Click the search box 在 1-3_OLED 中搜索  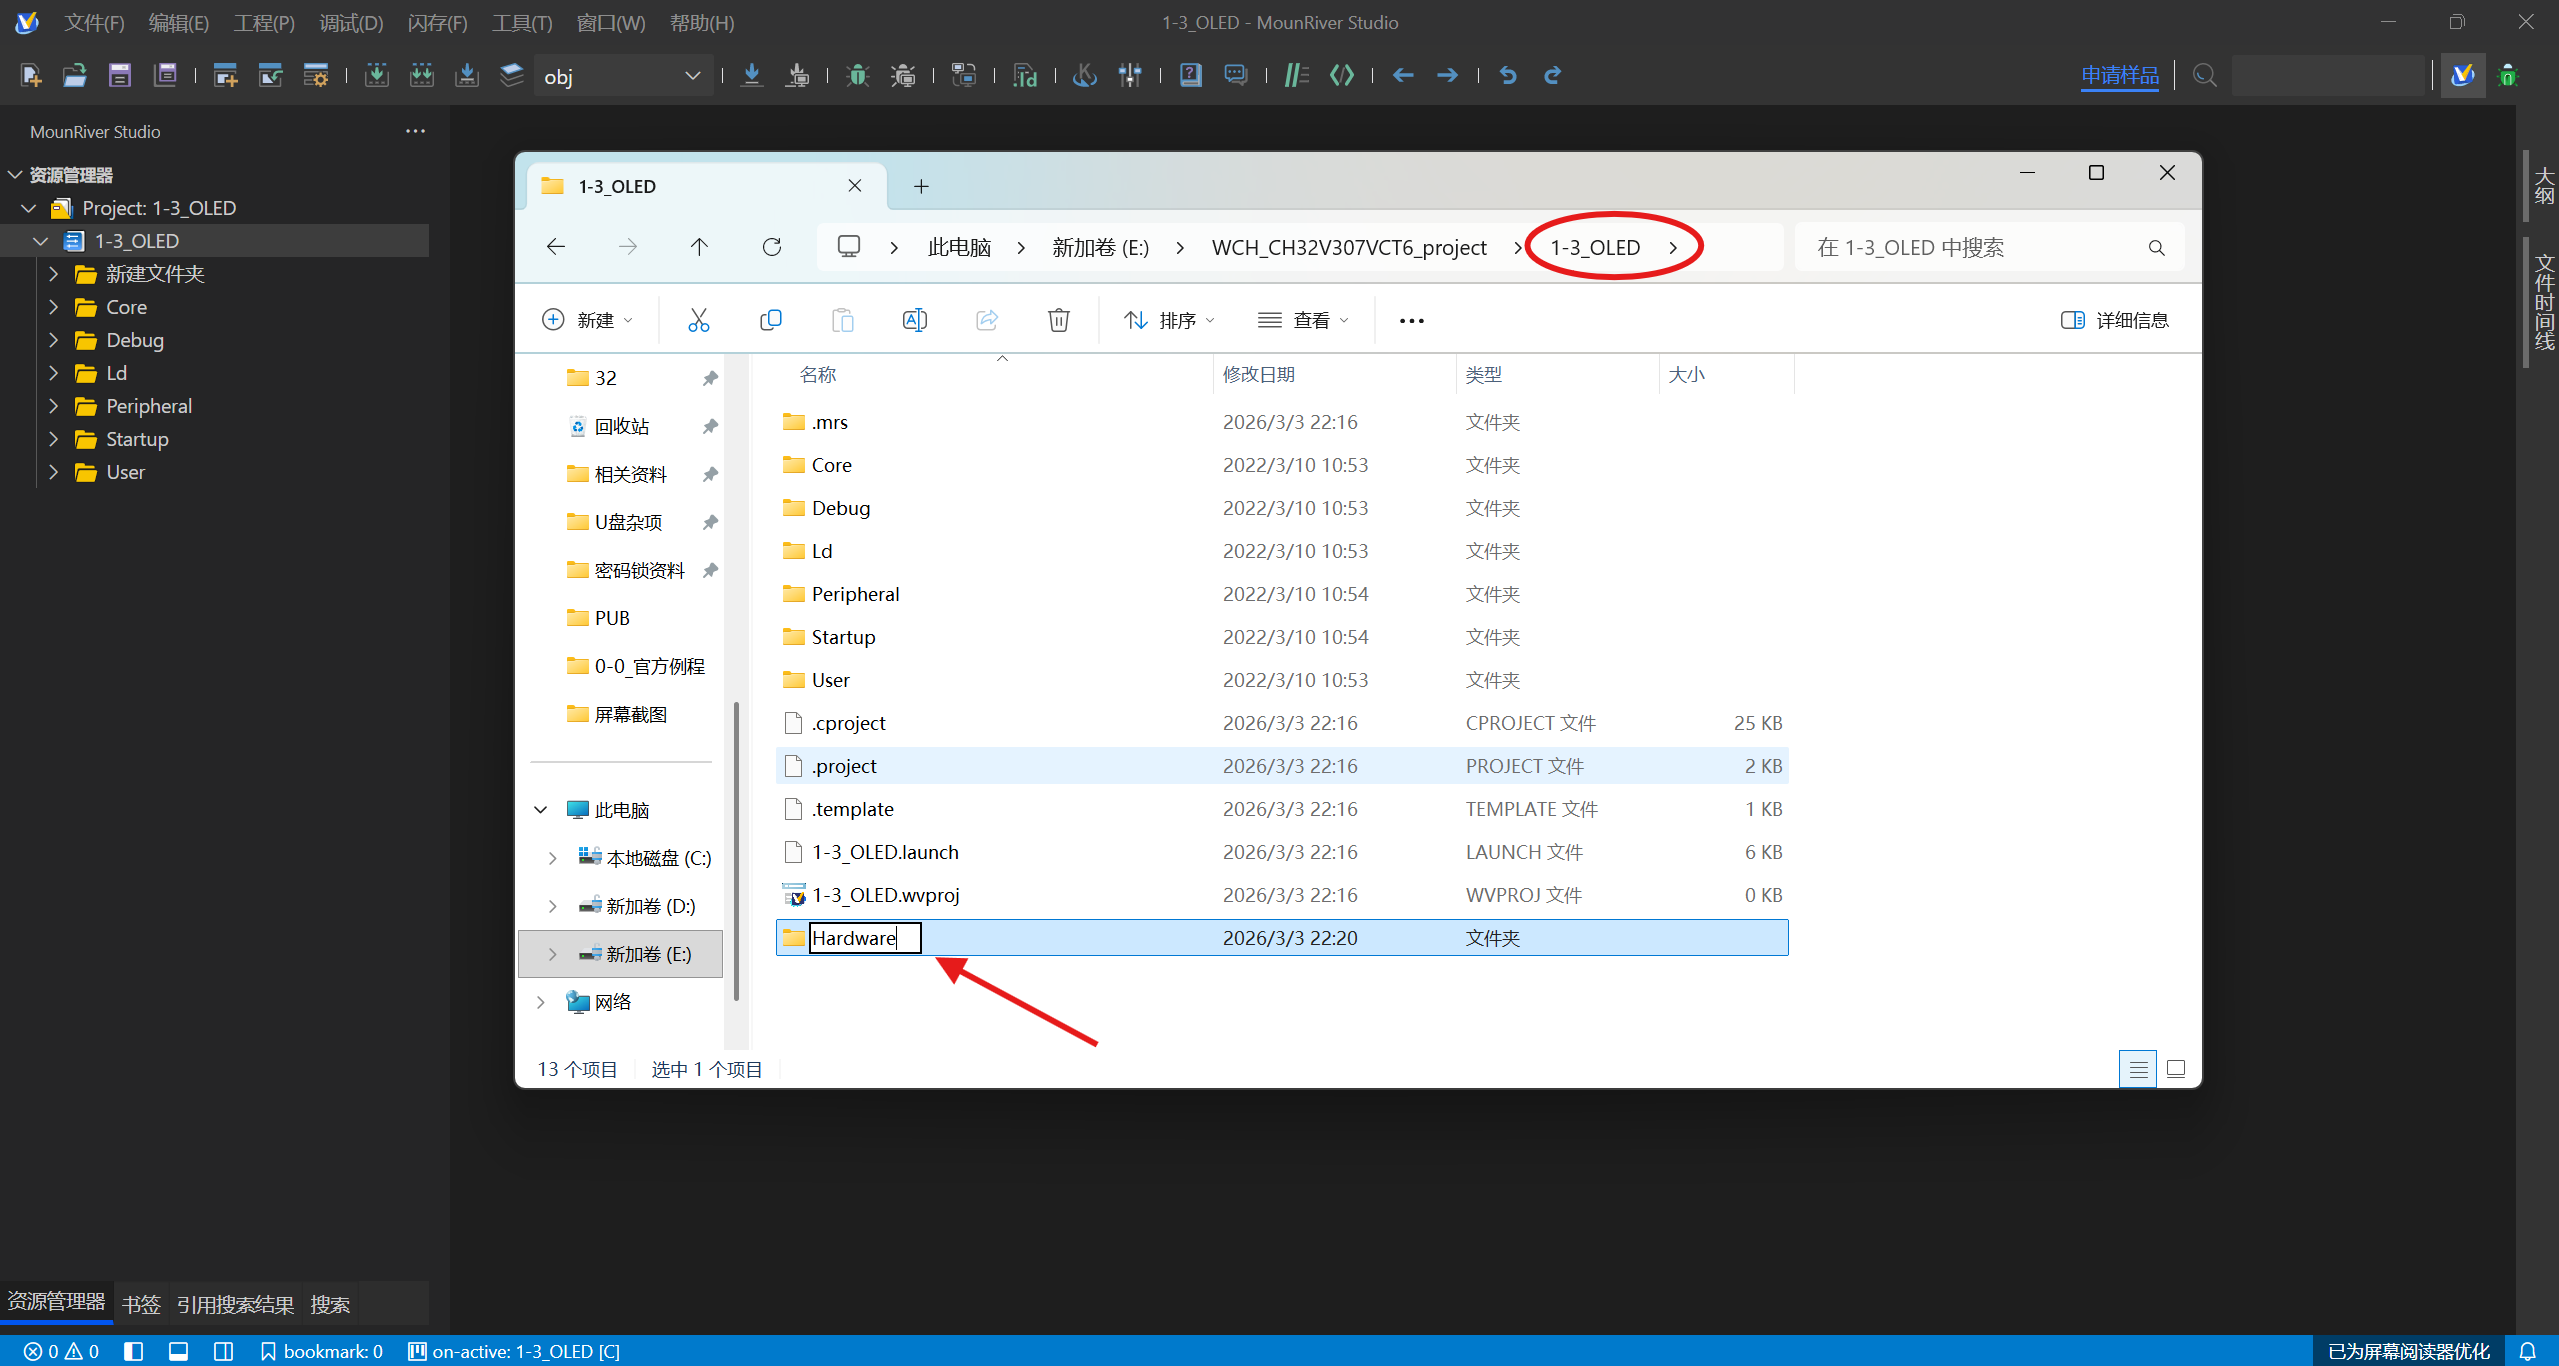coord(1988,247)
